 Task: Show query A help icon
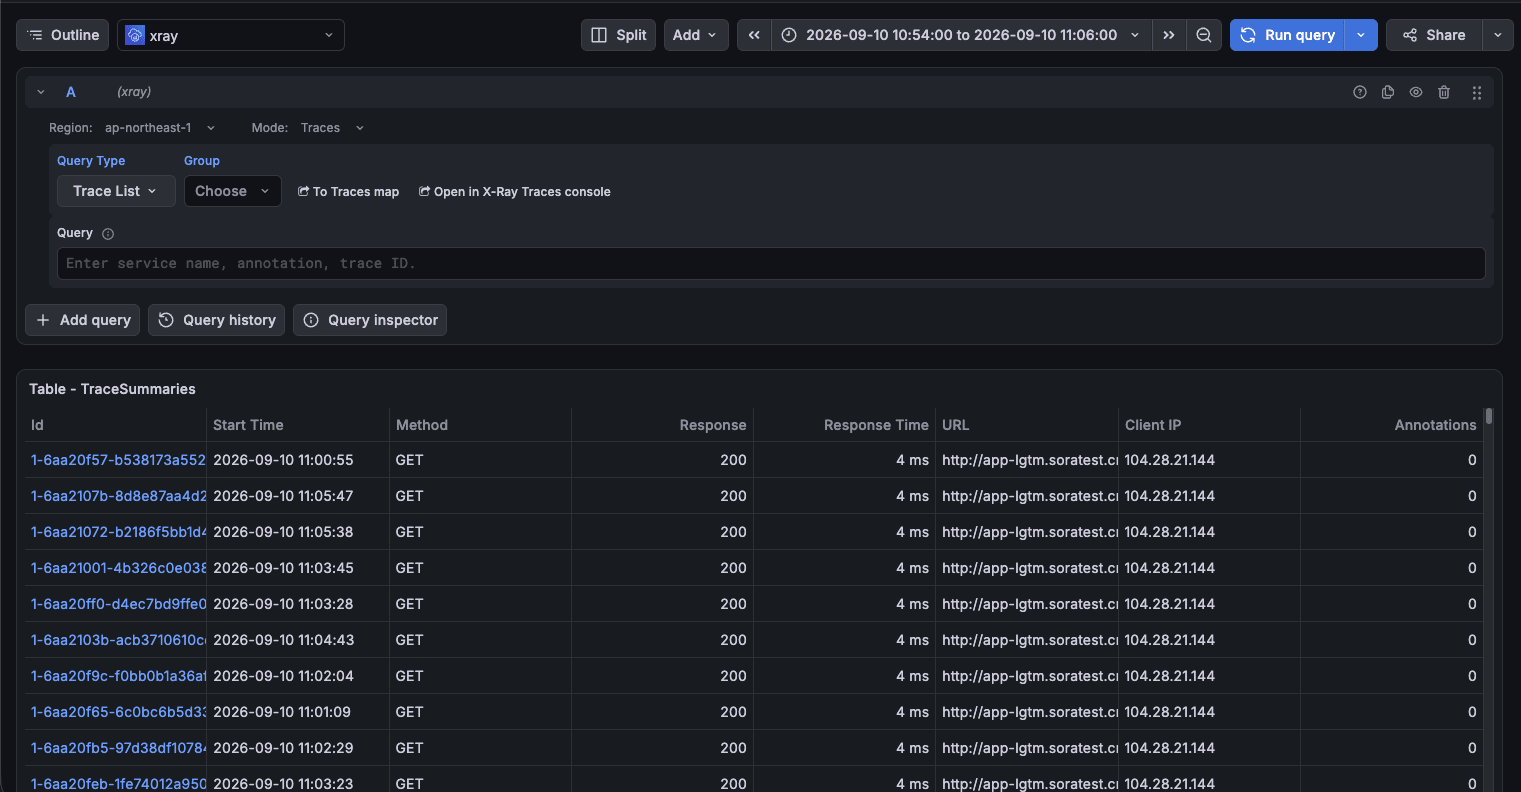[1360, 92]
